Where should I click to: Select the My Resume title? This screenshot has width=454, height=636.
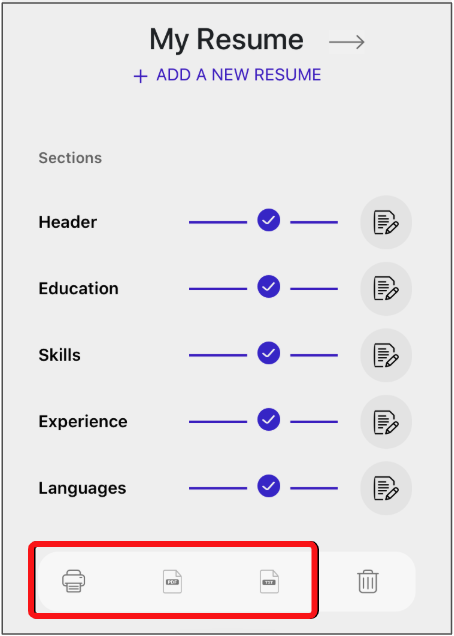pyautogui.click(x=226, y=40)
